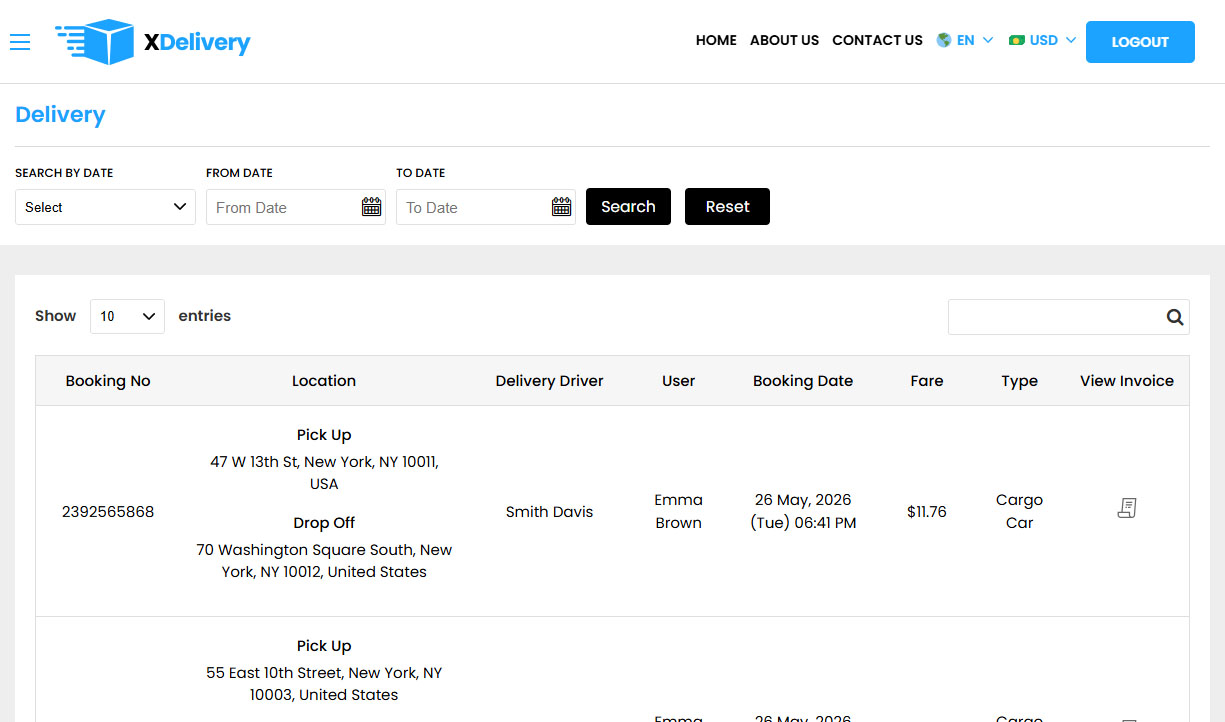
Task: Go to the HOME menu item
Action: (x=716, y=41)
